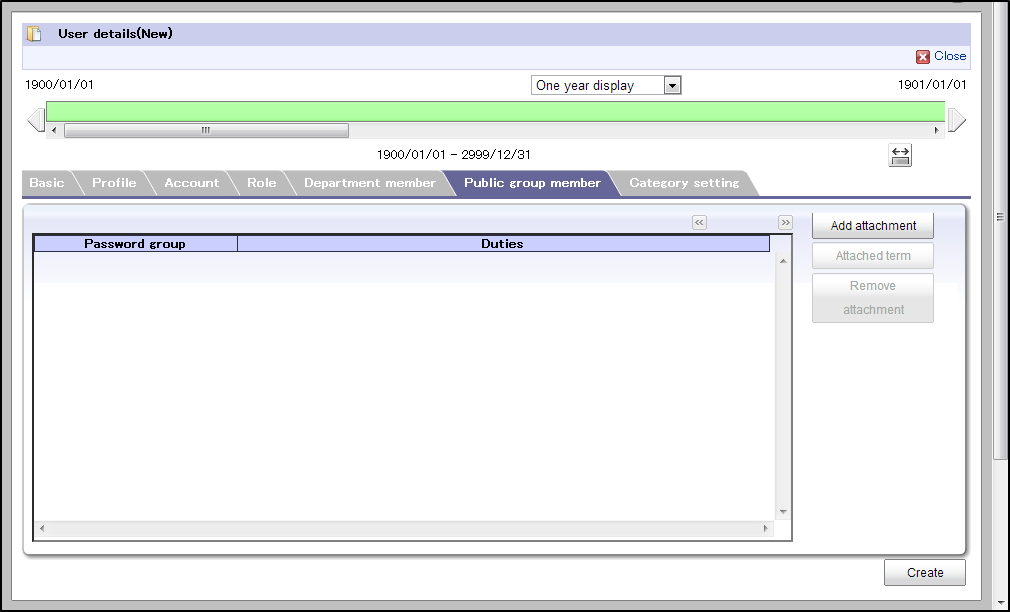Click the double left chevron button above the table

[699, 223]
